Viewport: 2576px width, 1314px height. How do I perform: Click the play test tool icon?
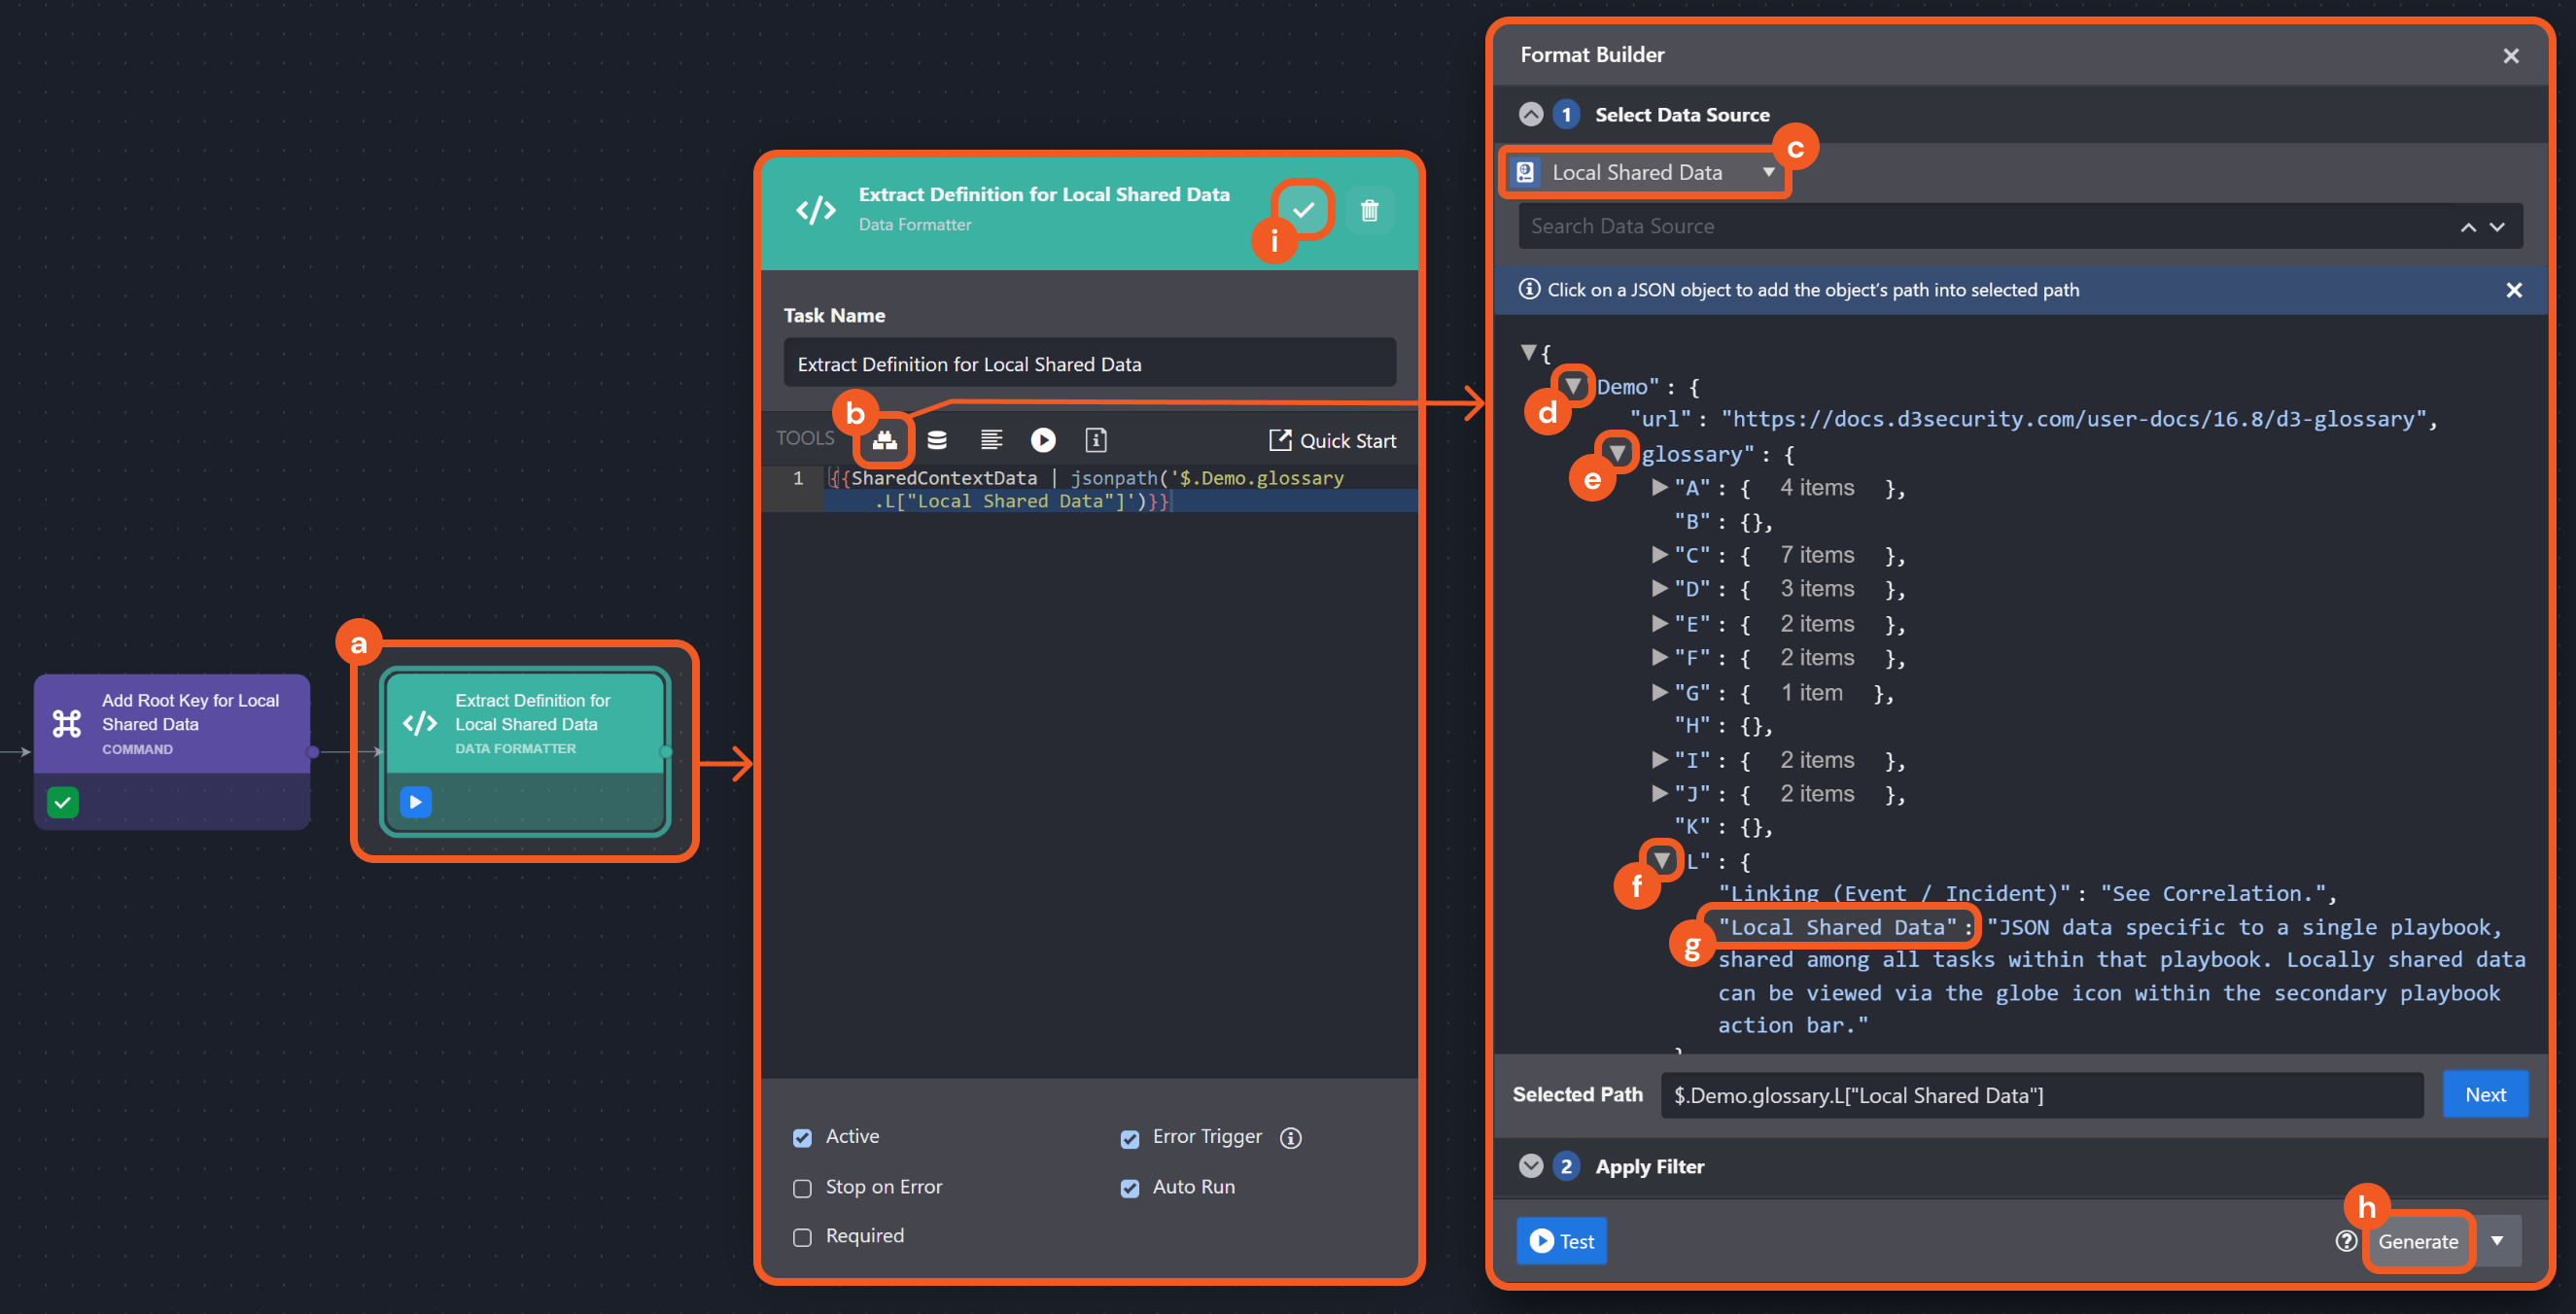[x=1043, y=440]
